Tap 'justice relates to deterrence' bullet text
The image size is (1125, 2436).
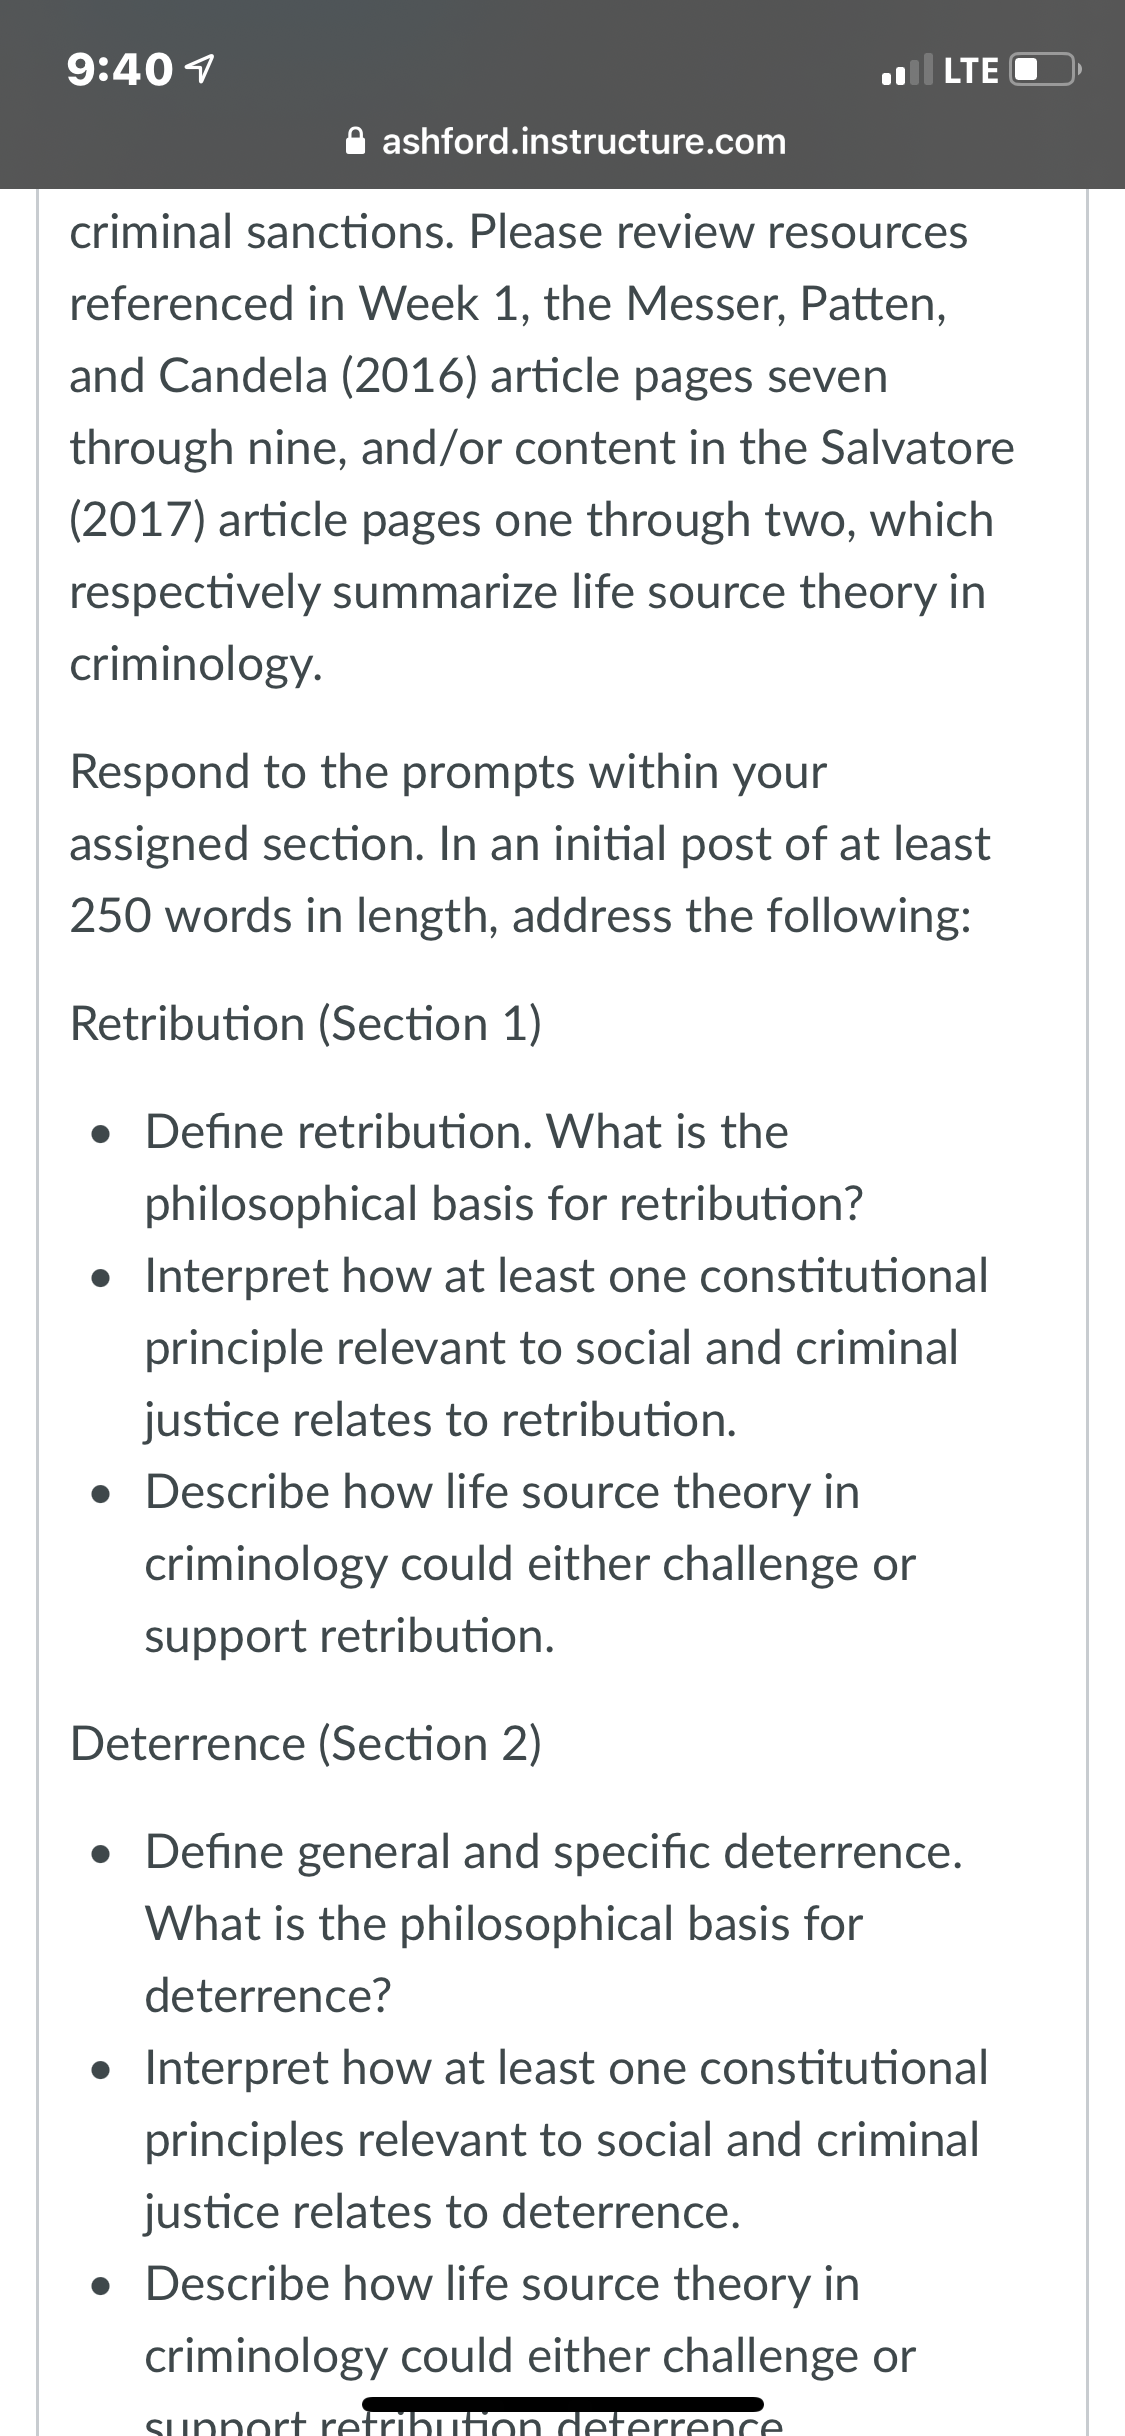(443, 2211)
